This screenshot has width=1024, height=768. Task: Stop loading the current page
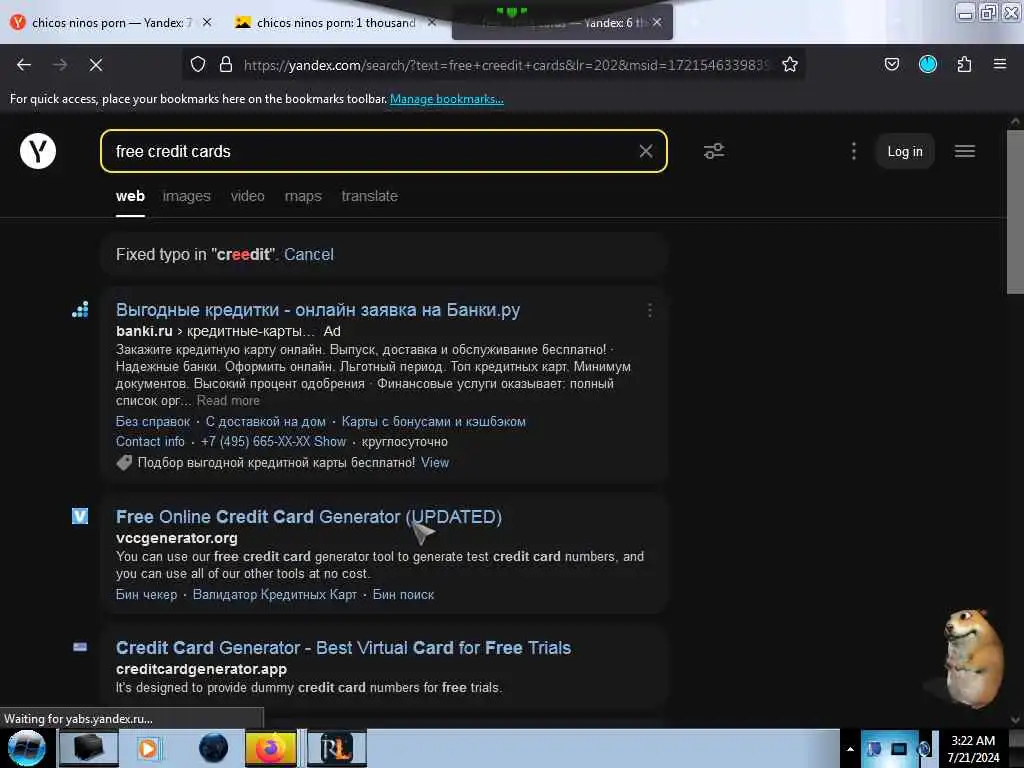pos(96,65)
